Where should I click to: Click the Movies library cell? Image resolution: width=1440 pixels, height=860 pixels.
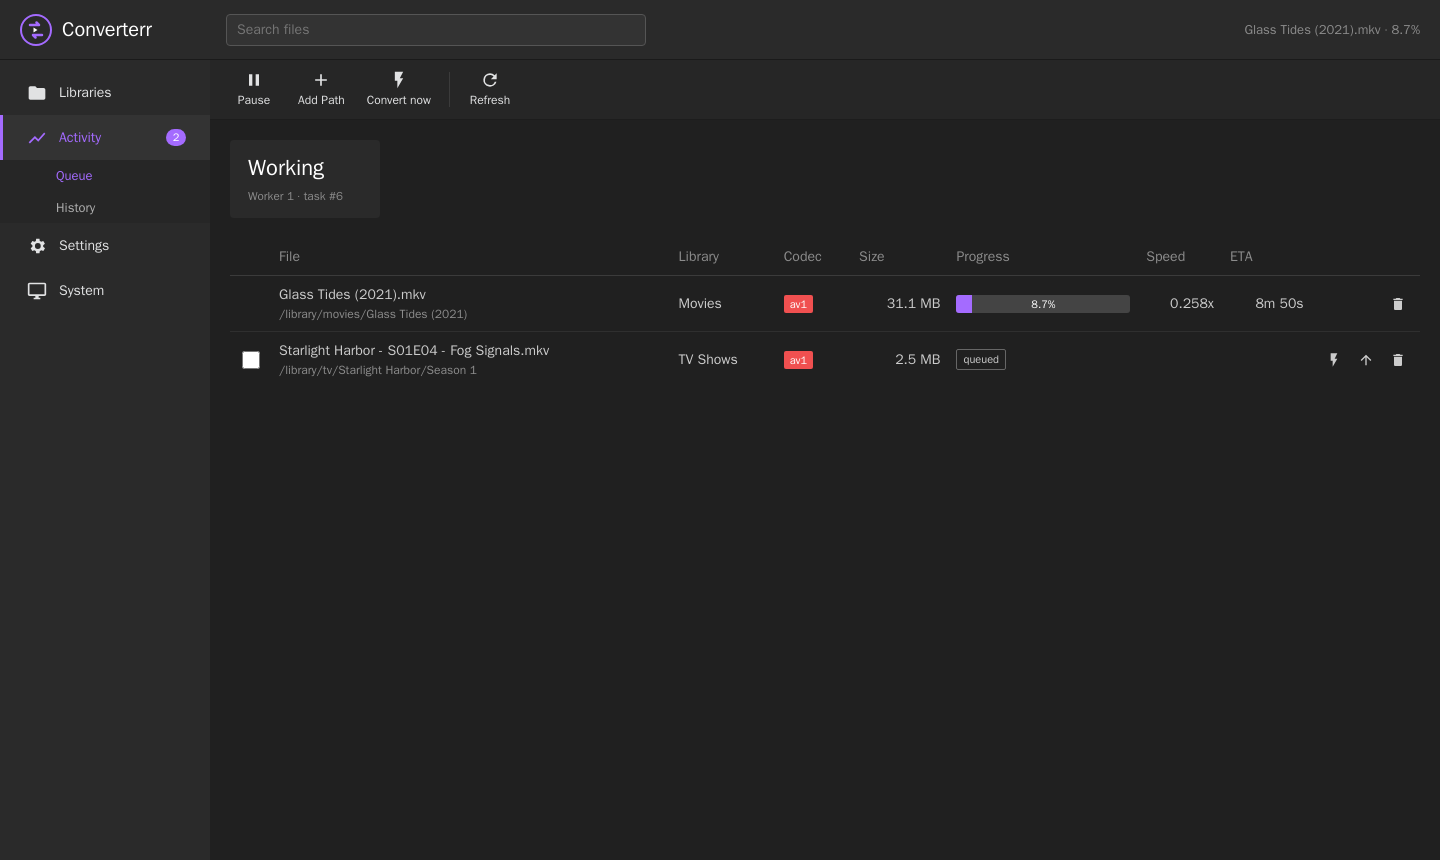[x=700, y=304]
